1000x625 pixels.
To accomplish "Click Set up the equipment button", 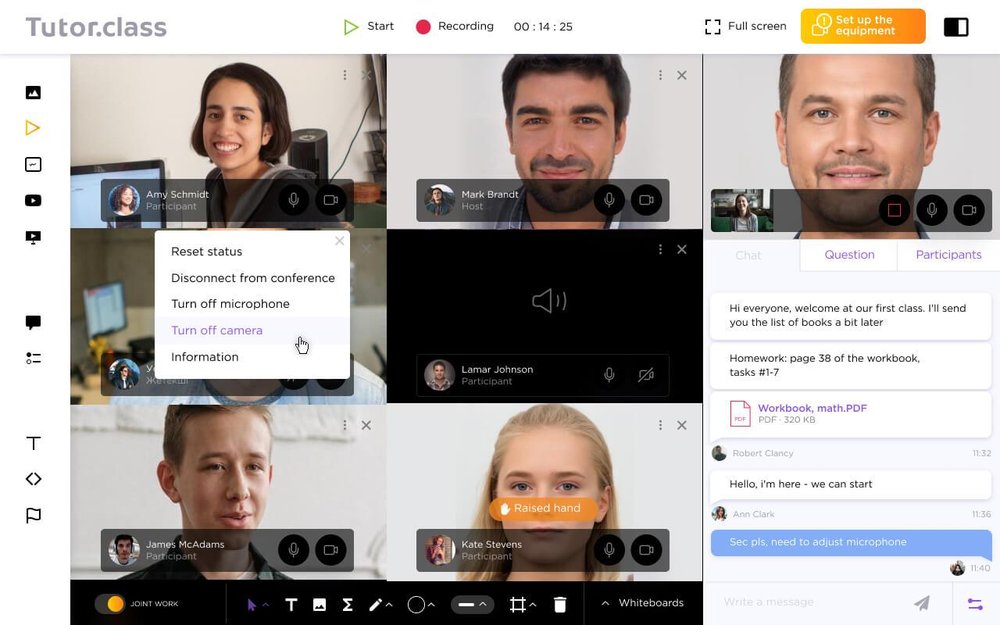I will point(863,26).
